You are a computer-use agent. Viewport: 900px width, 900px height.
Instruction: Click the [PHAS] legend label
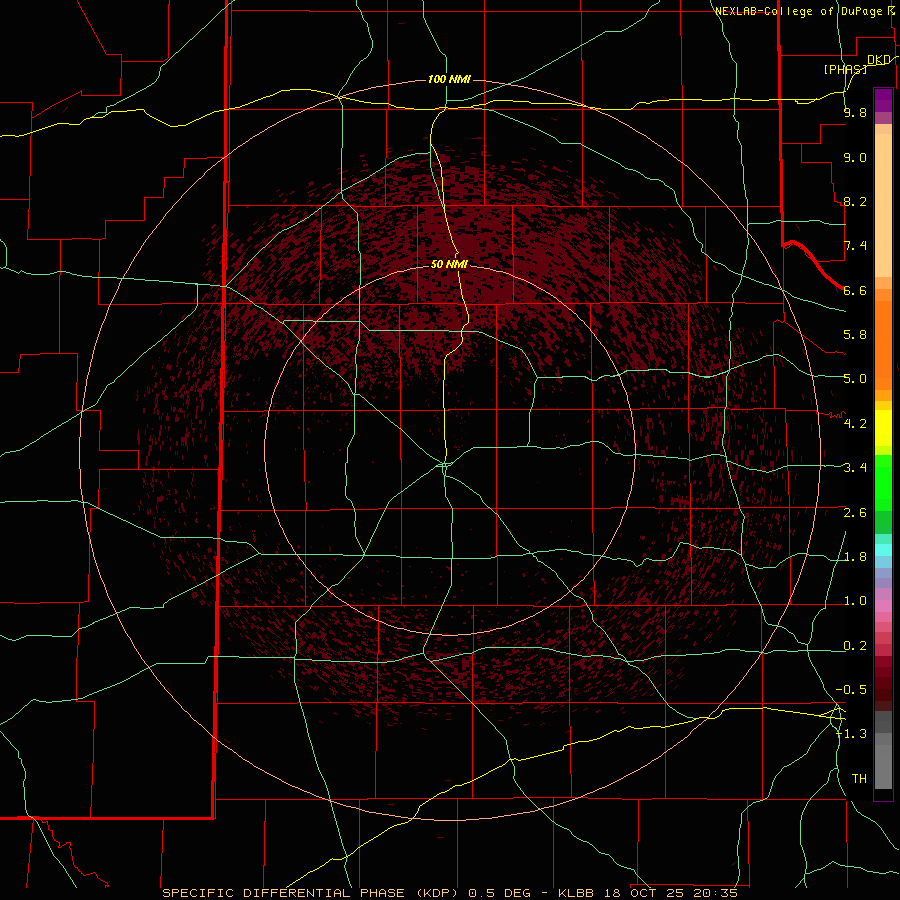click(x=845, y=69)
